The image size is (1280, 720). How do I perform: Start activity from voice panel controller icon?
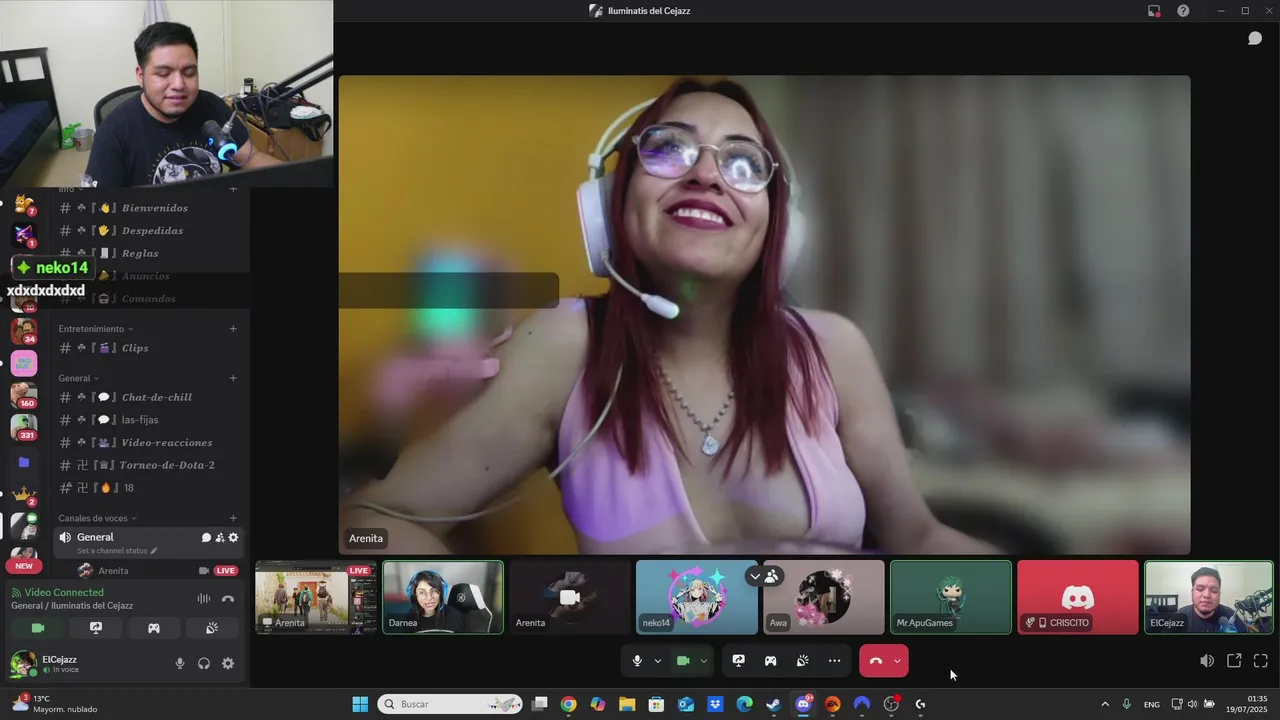(154, 628)
